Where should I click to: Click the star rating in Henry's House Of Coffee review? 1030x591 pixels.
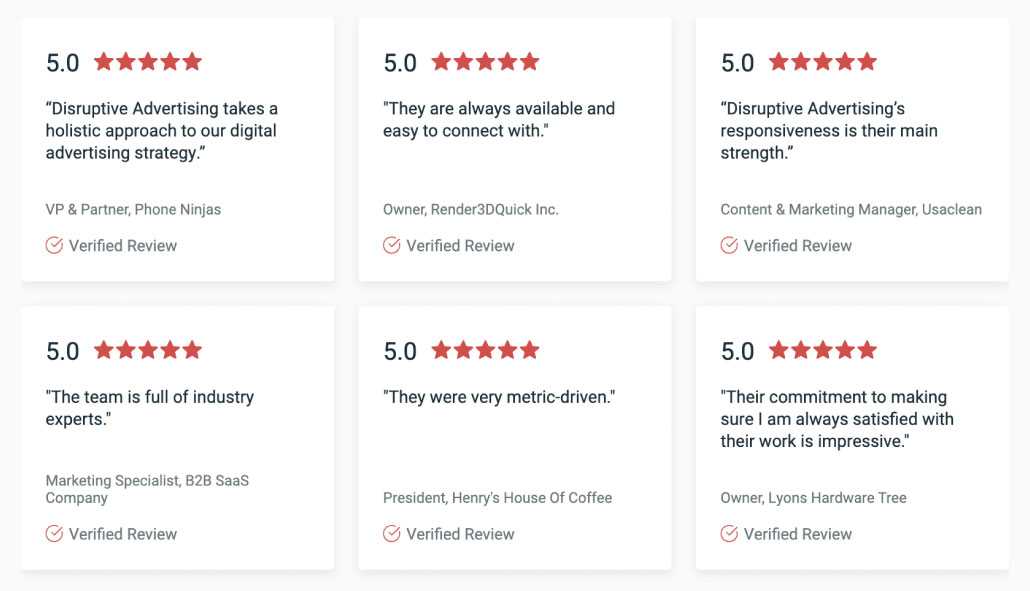(x=485, y=350)
